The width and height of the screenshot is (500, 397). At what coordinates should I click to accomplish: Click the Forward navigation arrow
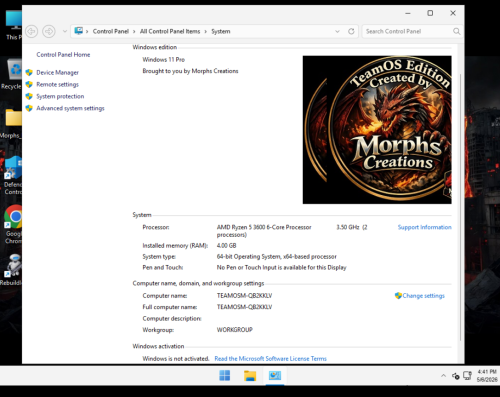click(49, 31)
